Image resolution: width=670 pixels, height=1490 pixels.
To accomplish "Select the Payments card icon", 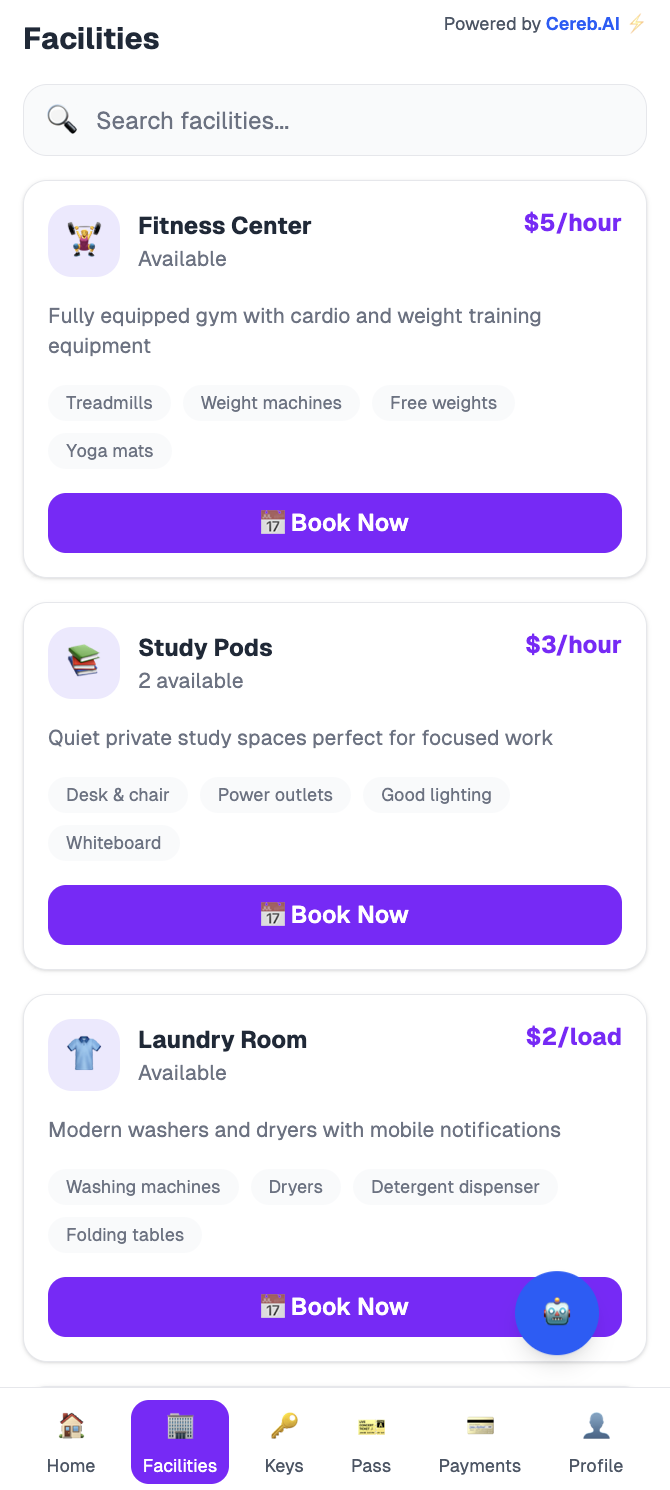I will [x=480, y=1424].
